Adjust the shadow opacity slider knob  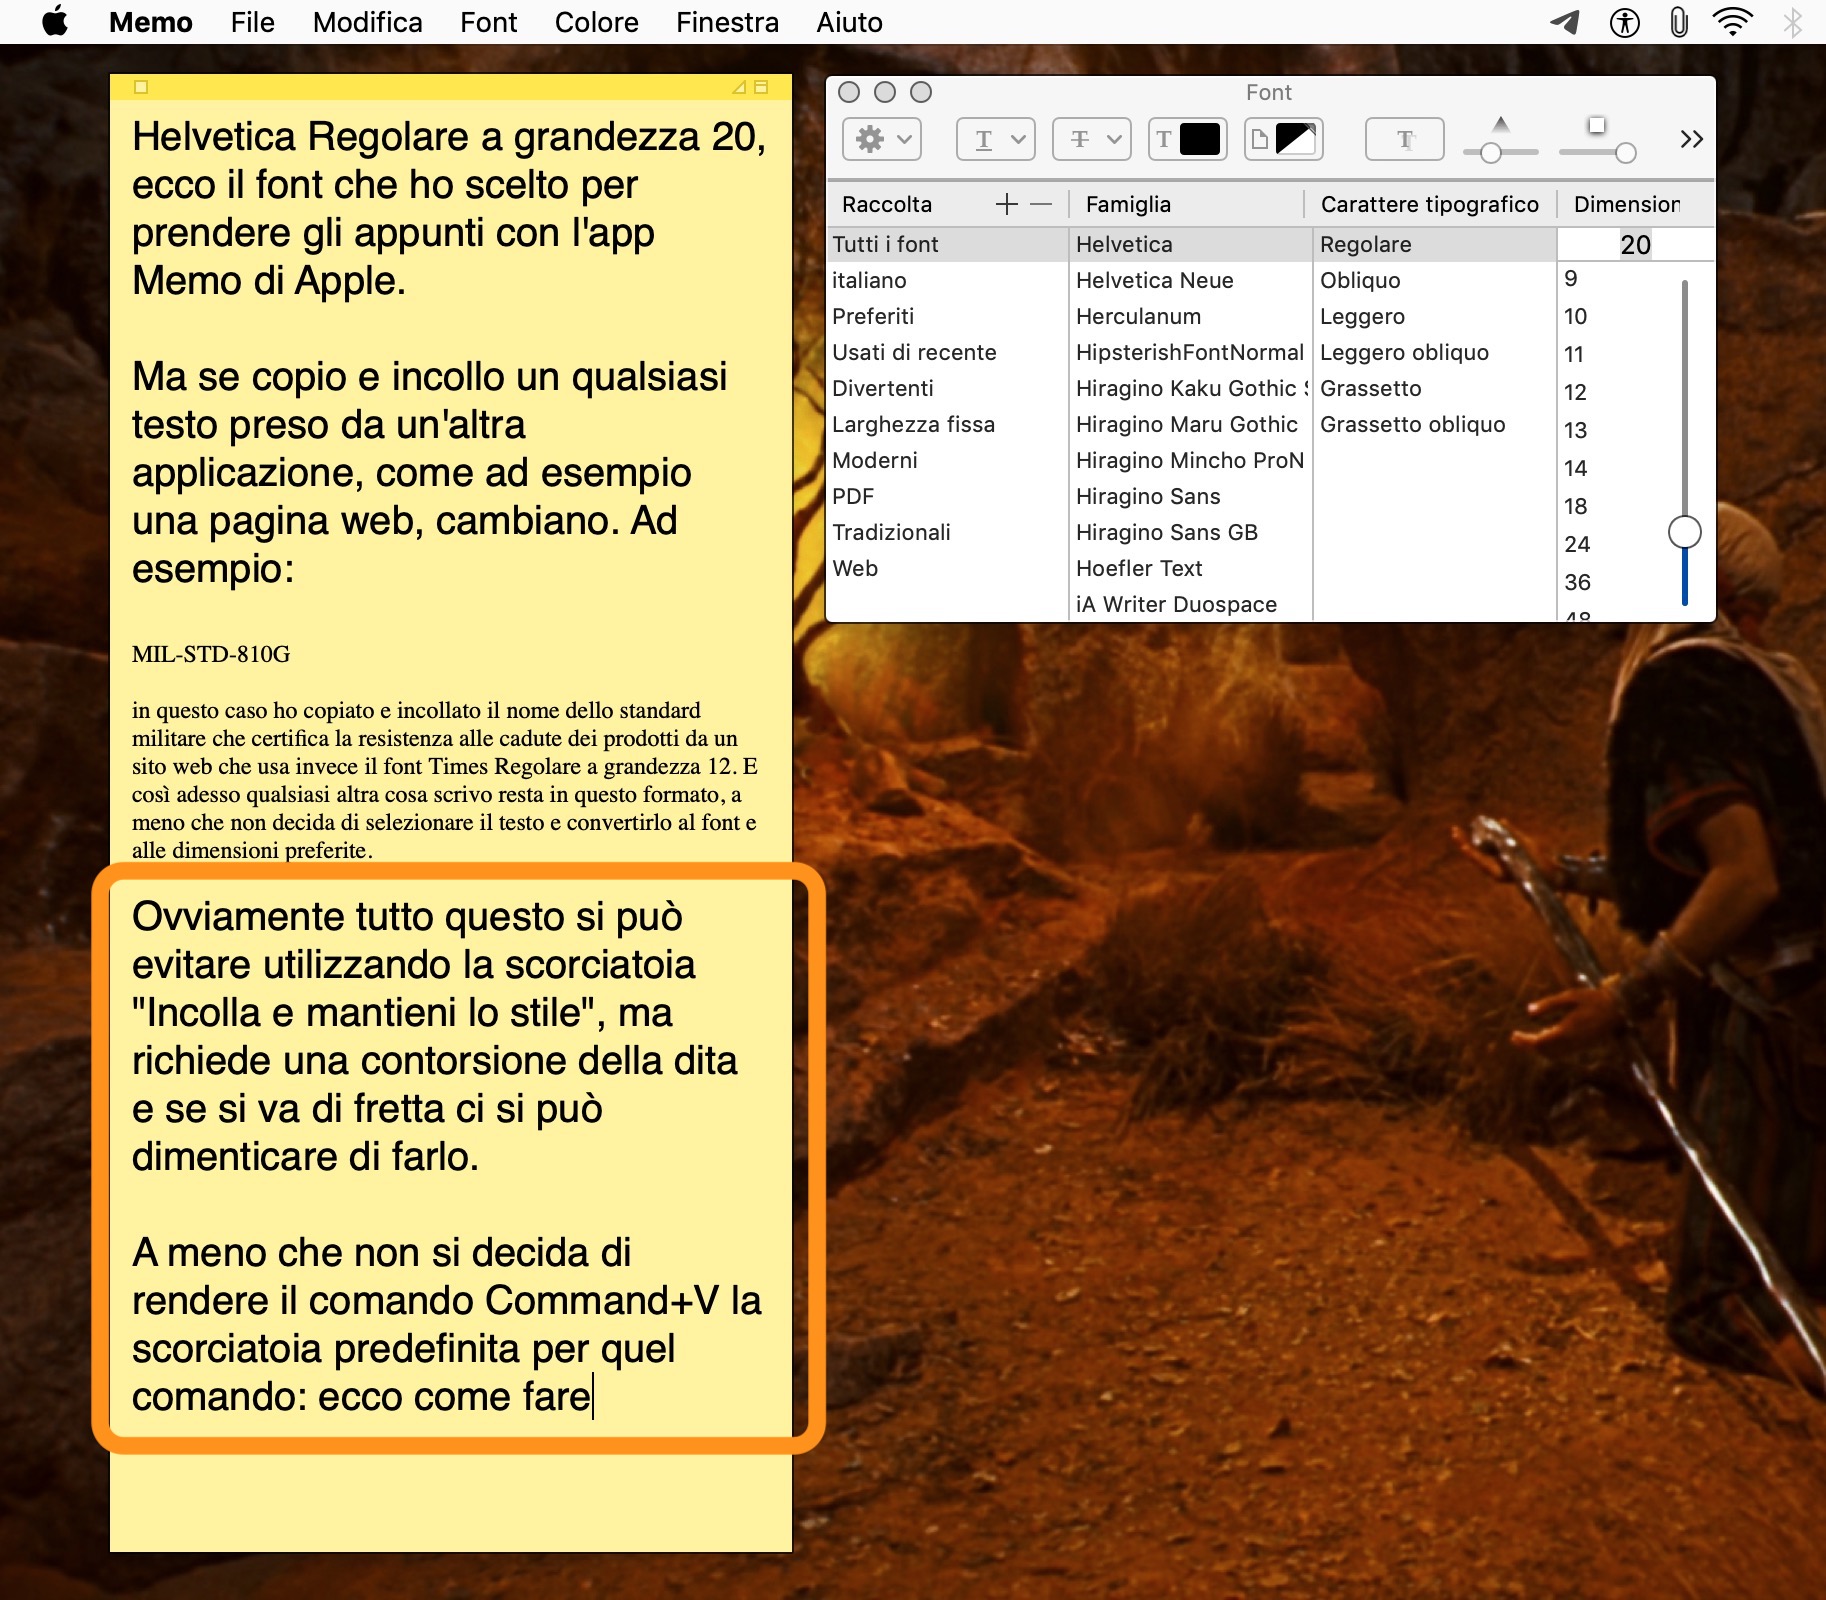tap(1491, 152)
